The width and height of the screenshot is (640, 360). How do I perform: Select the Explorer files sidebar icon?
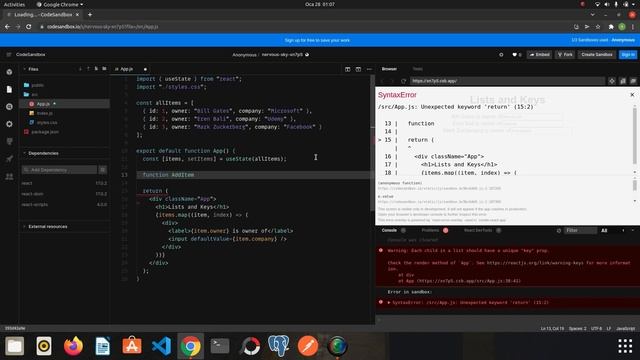coord(9,89)
